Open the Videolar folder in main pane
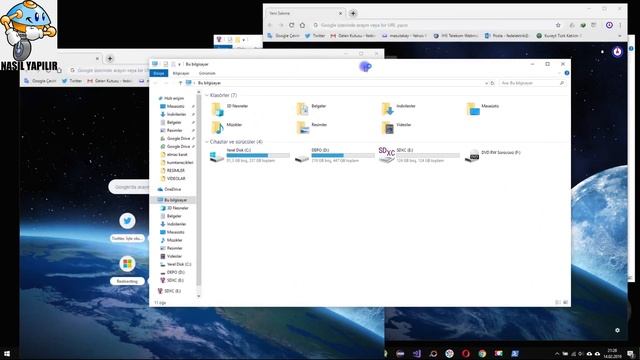The height and width of the screenshot is (360, 640). pos(396,127)
